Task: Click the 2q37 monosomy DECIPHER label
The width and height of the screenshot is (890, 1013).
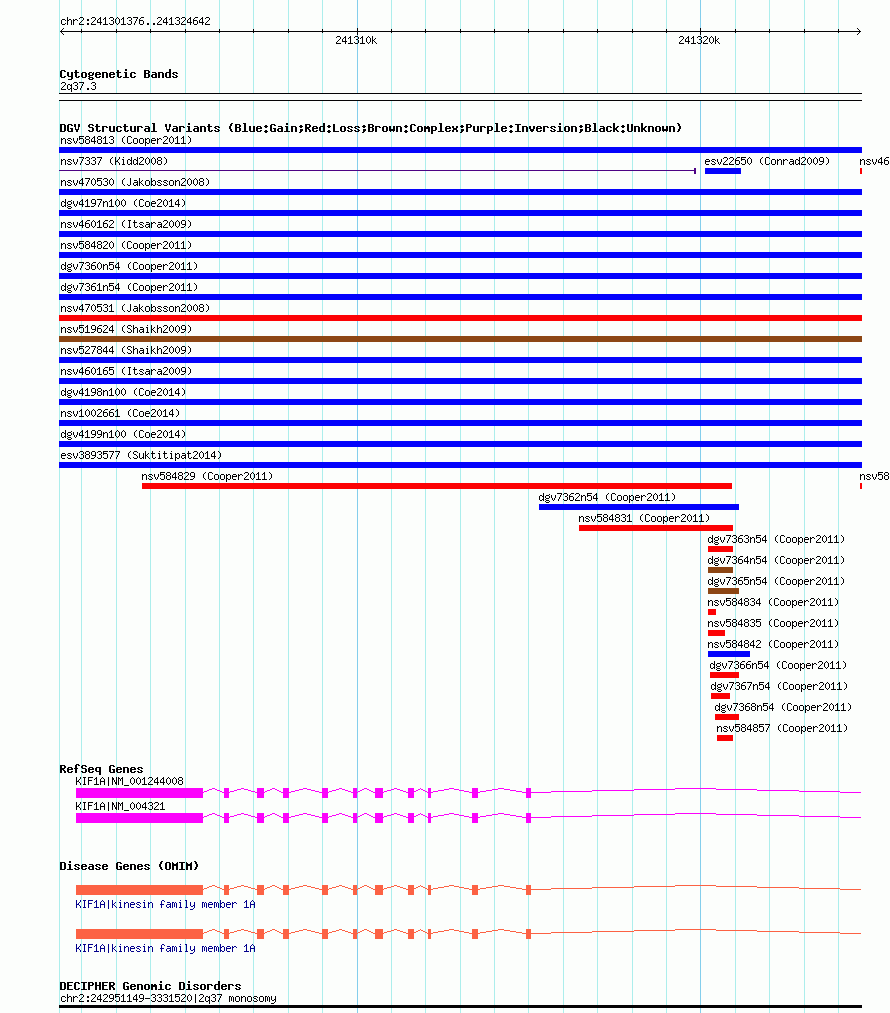Action: 168,998
